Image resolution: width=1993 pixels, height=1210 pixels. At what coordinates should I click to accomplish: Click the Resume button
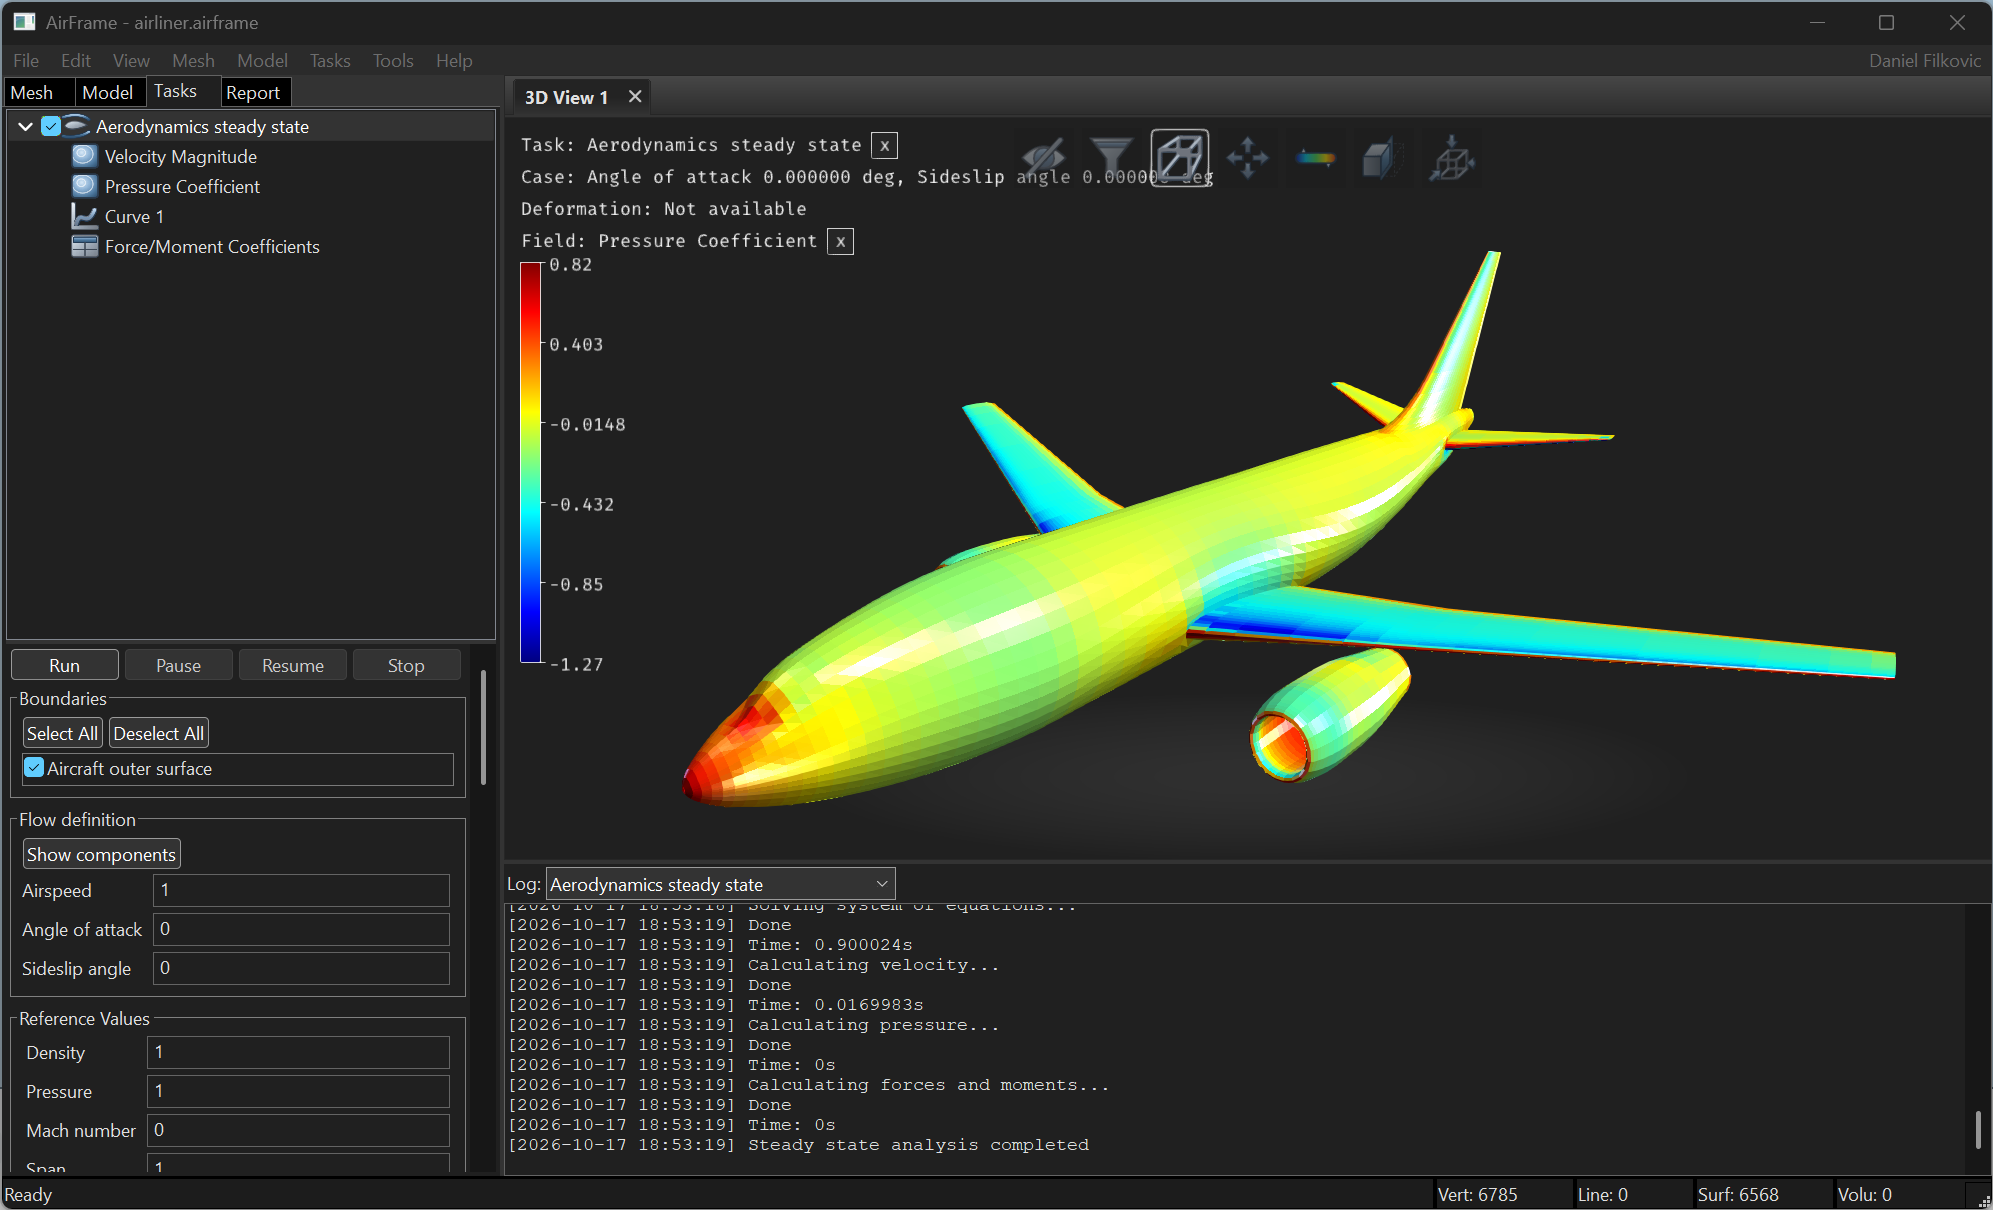(x=292, y=665)
